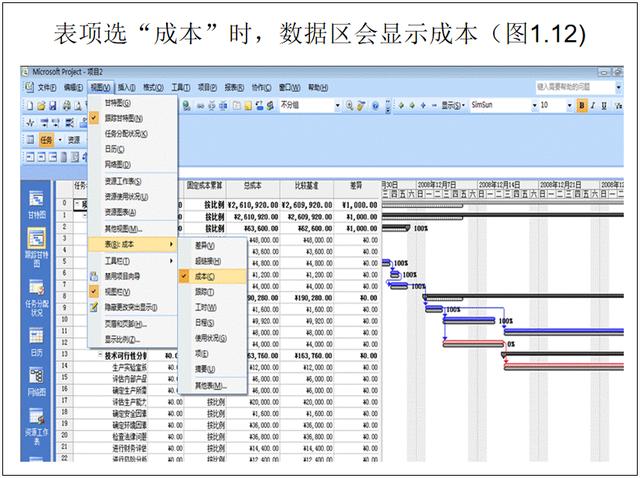Open the SimSun font name dropdown

pyautogui.click(x=534, y=106)
